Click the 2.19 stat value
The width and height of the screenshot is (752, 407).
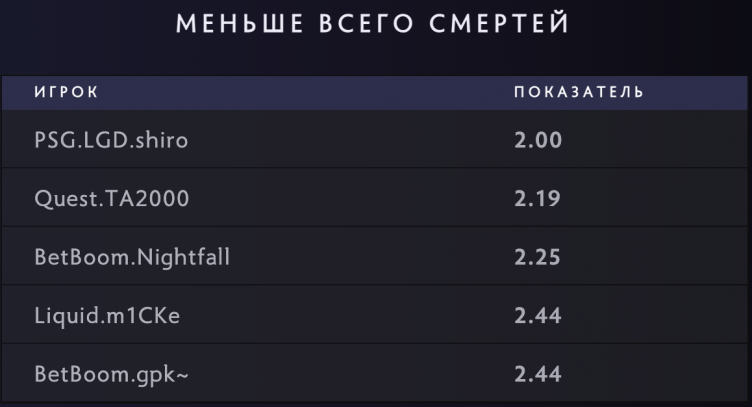[538, 199]
